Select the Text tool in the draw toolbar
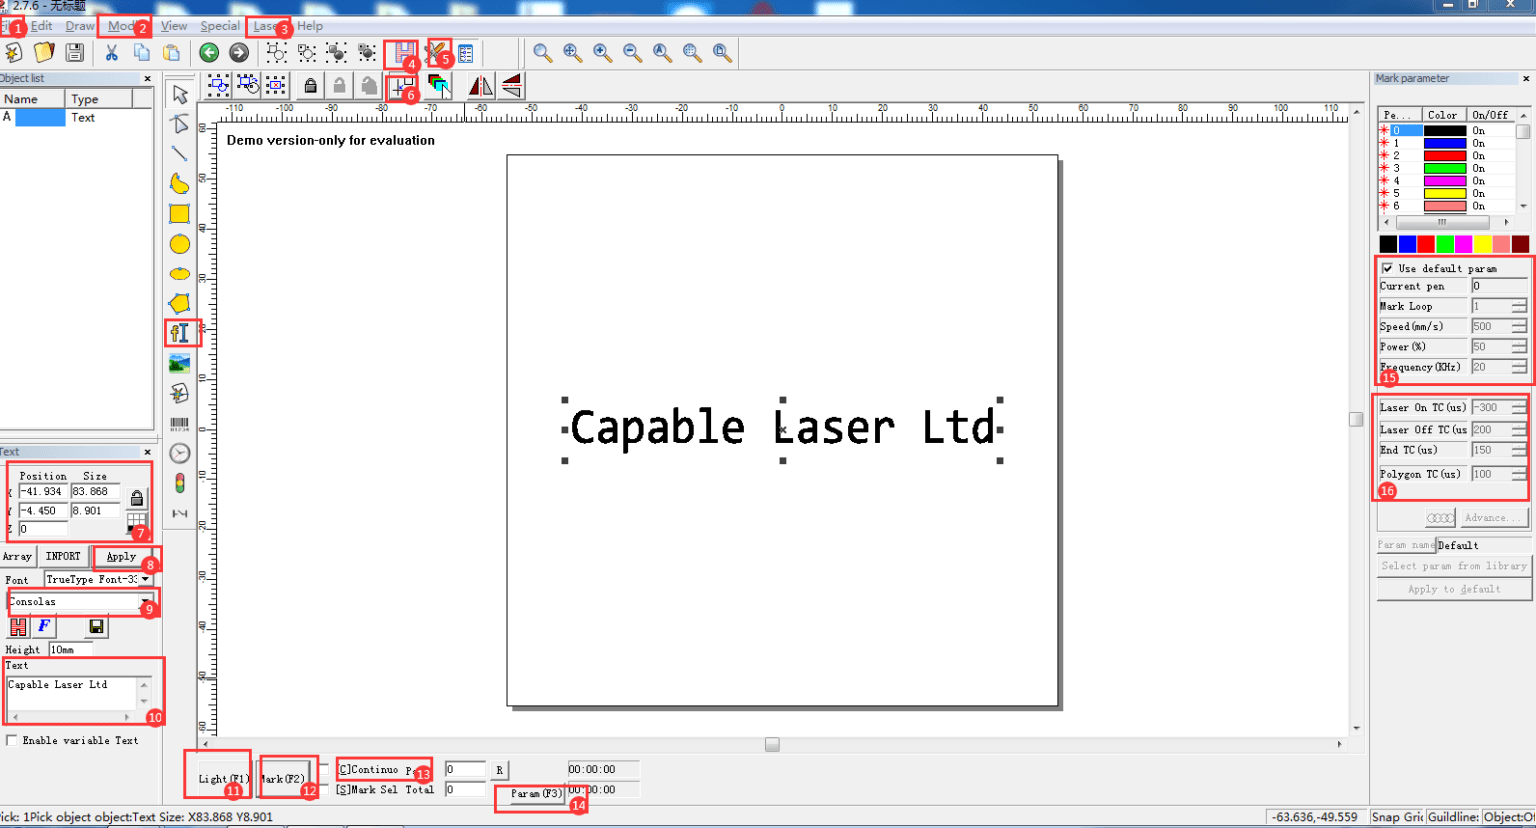Screen dimensions: 1536x828 click(180, 333)
